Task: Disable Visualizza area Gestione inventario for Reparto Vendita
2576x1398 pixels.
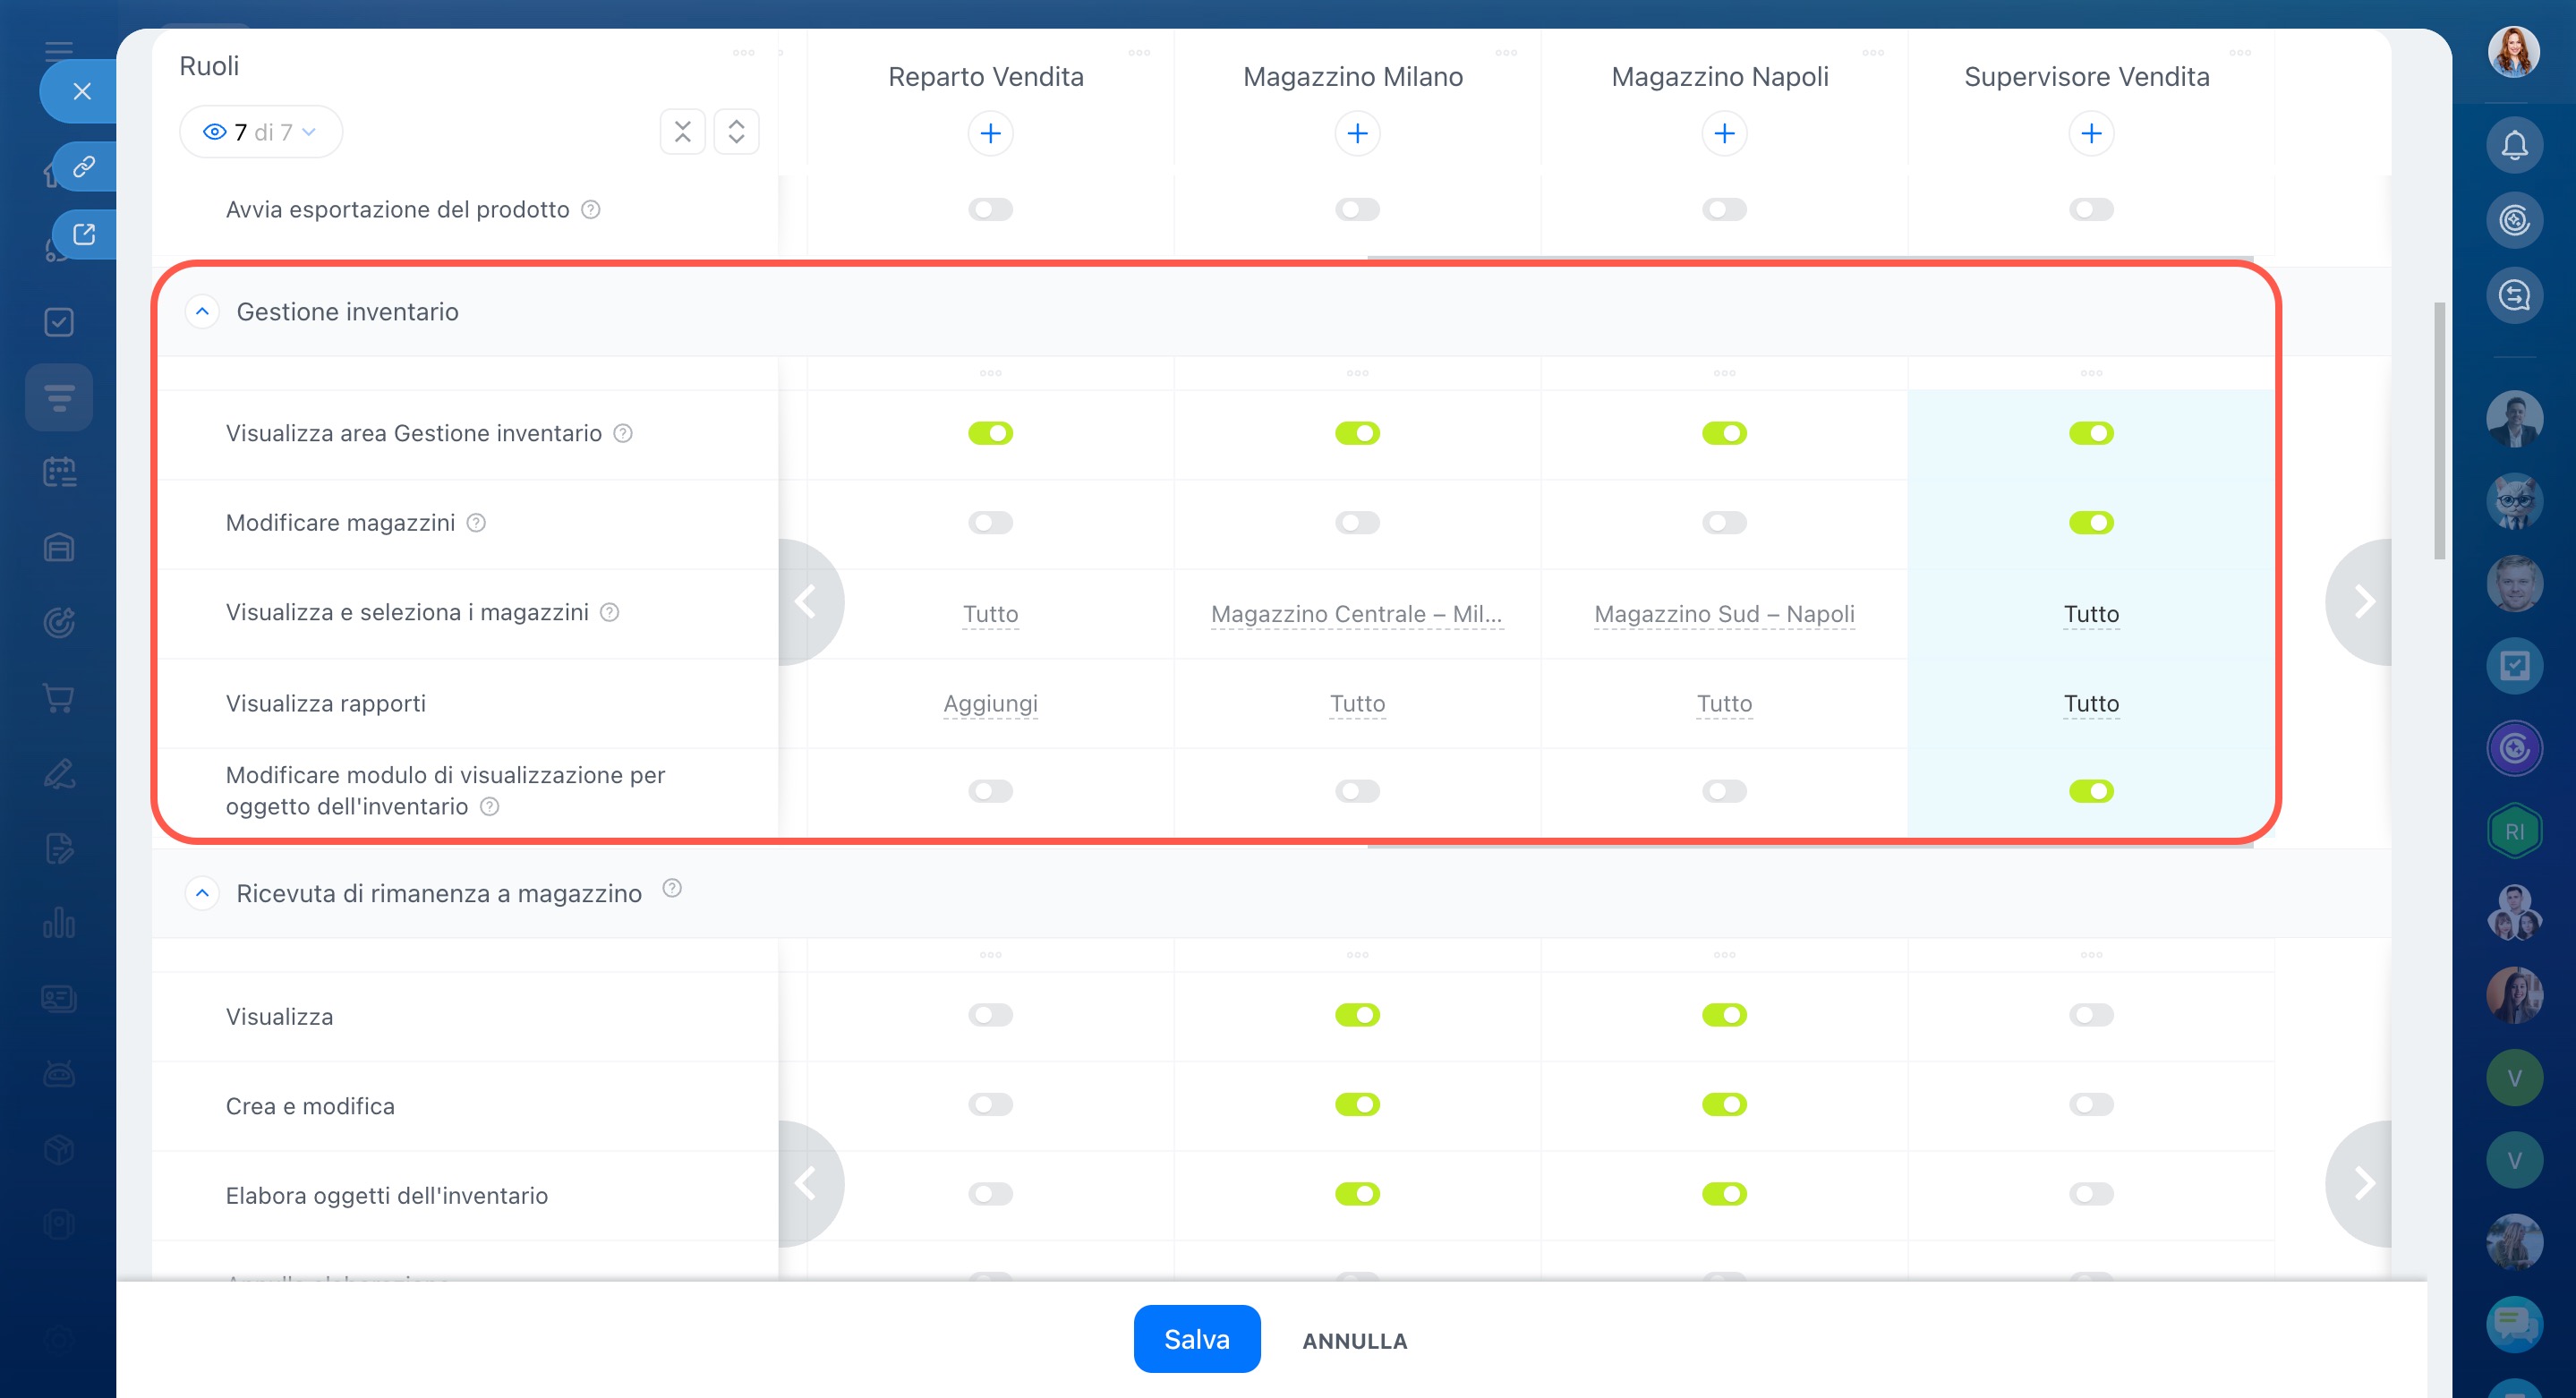Action: (989, 433)
